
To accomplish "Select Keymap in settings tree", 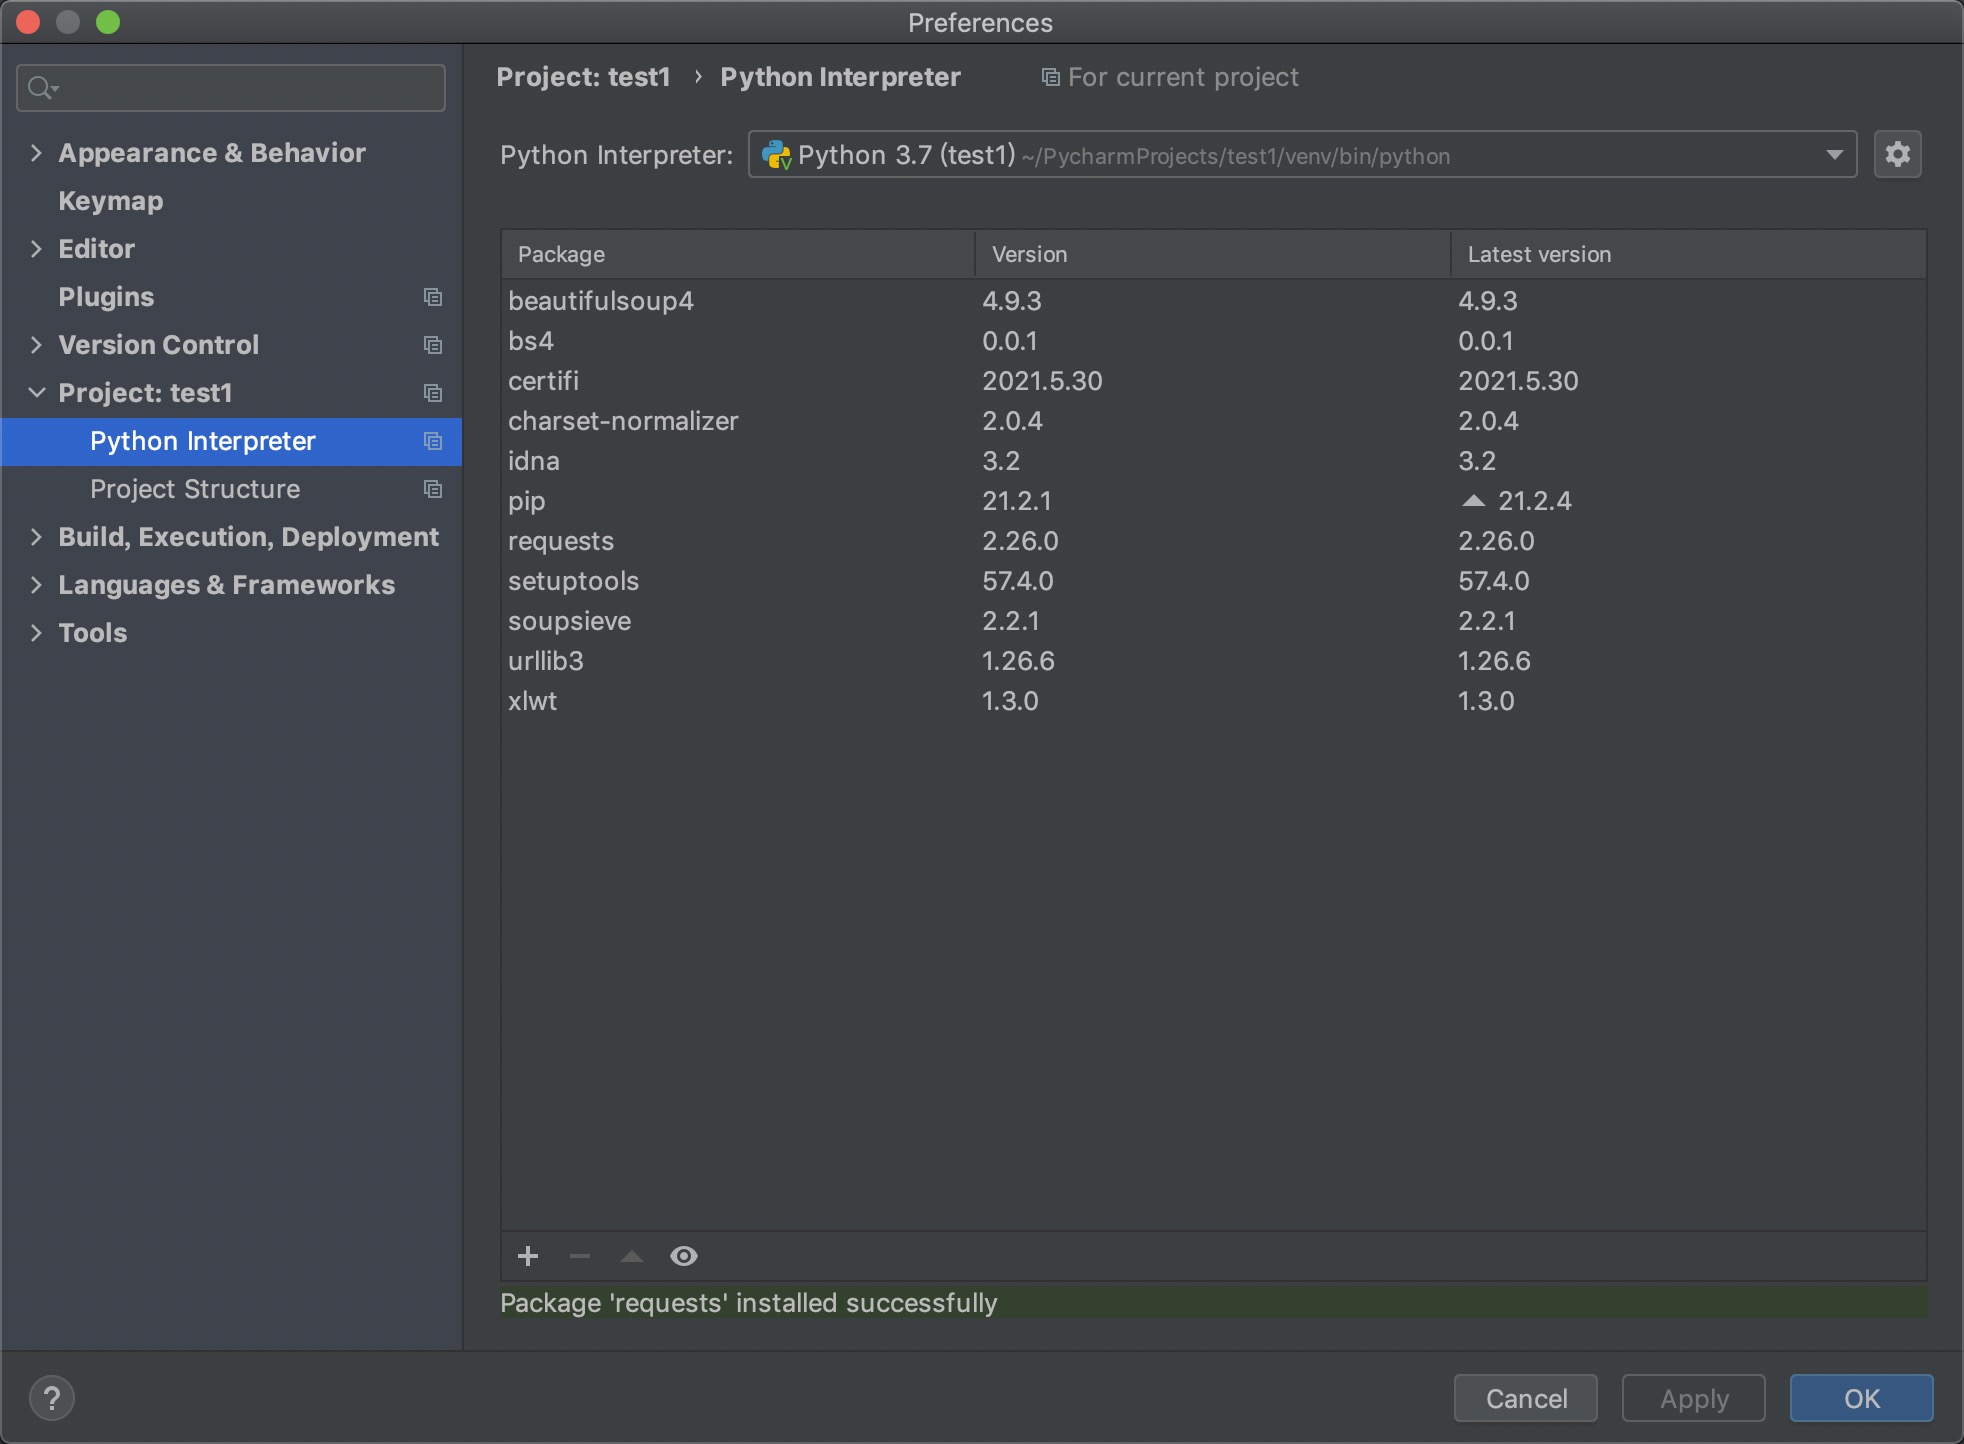I will [x=110, y=201].
